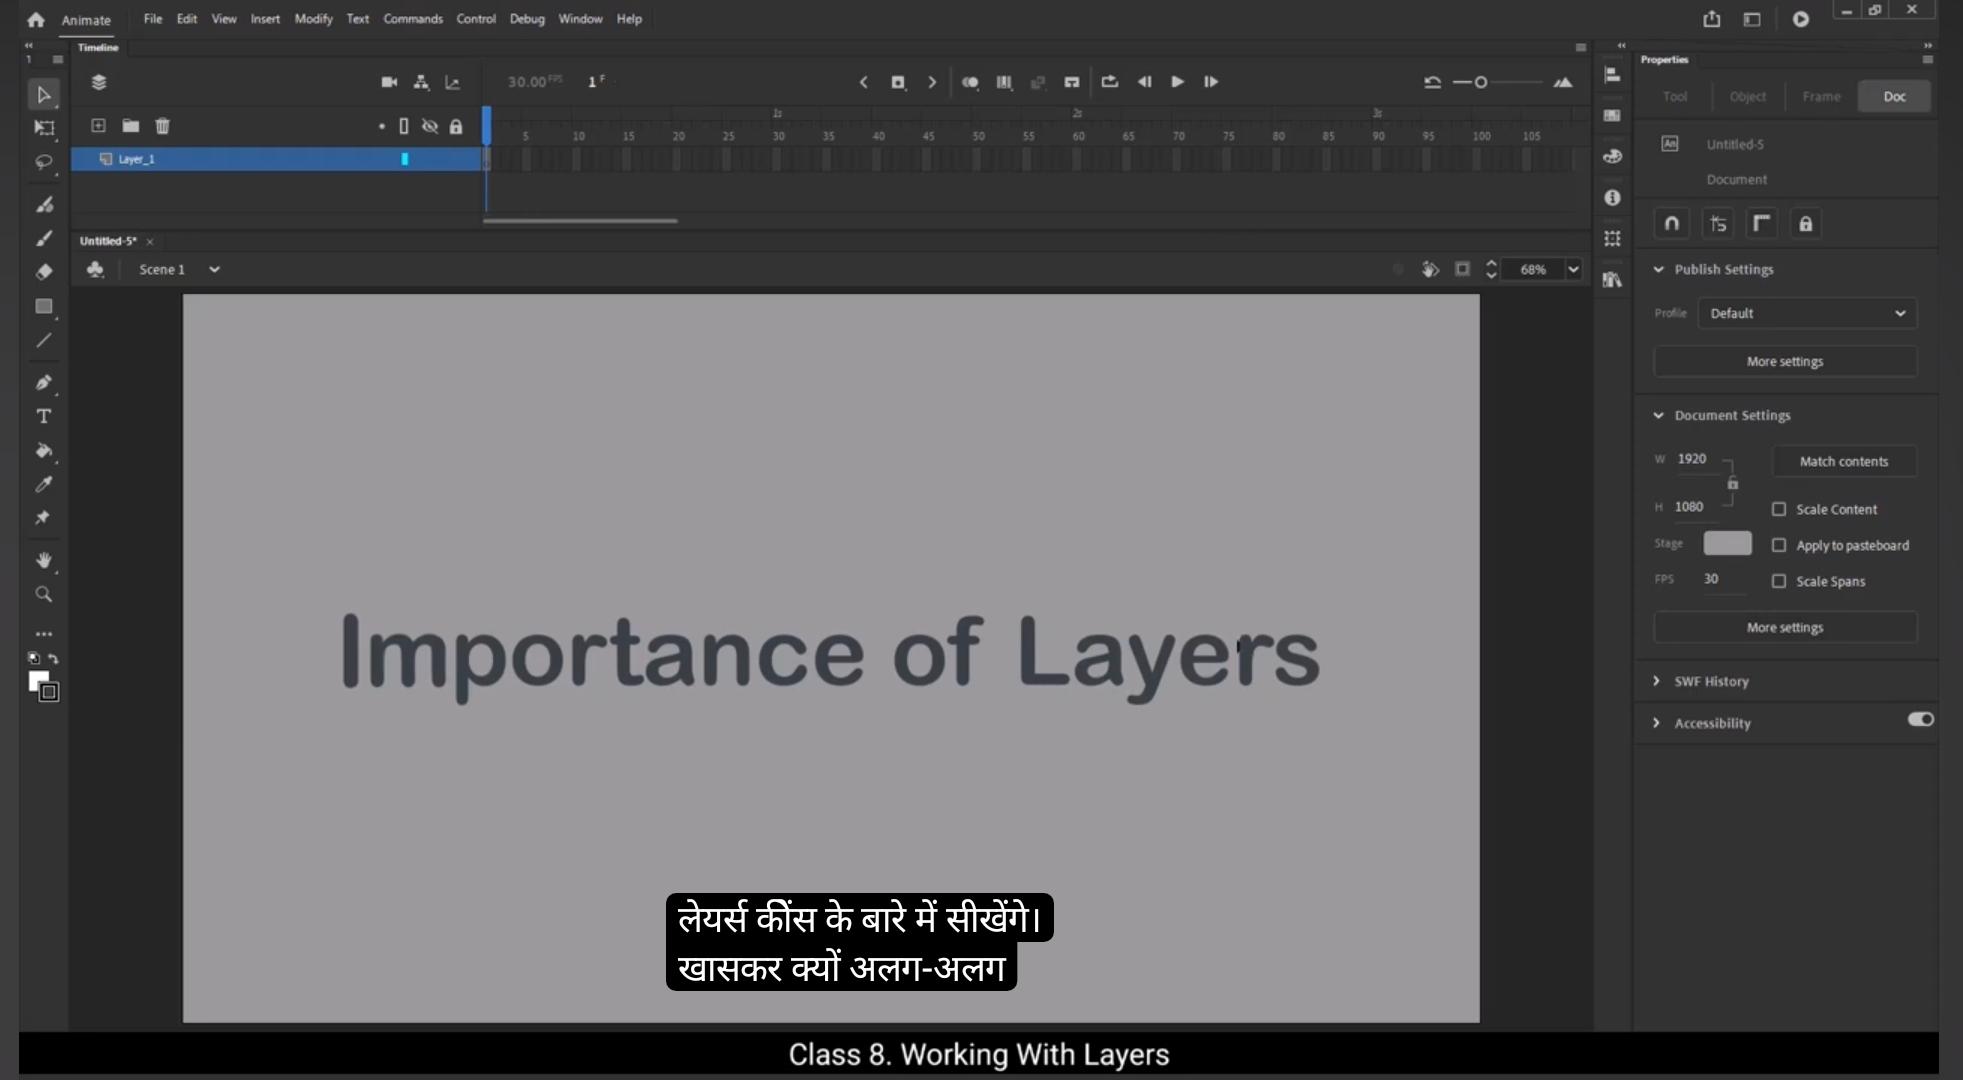Screen dimensions: 1963x1080
Task: Expand the SWF History section
Action: pyautogui.click(x=1657, y=681)
